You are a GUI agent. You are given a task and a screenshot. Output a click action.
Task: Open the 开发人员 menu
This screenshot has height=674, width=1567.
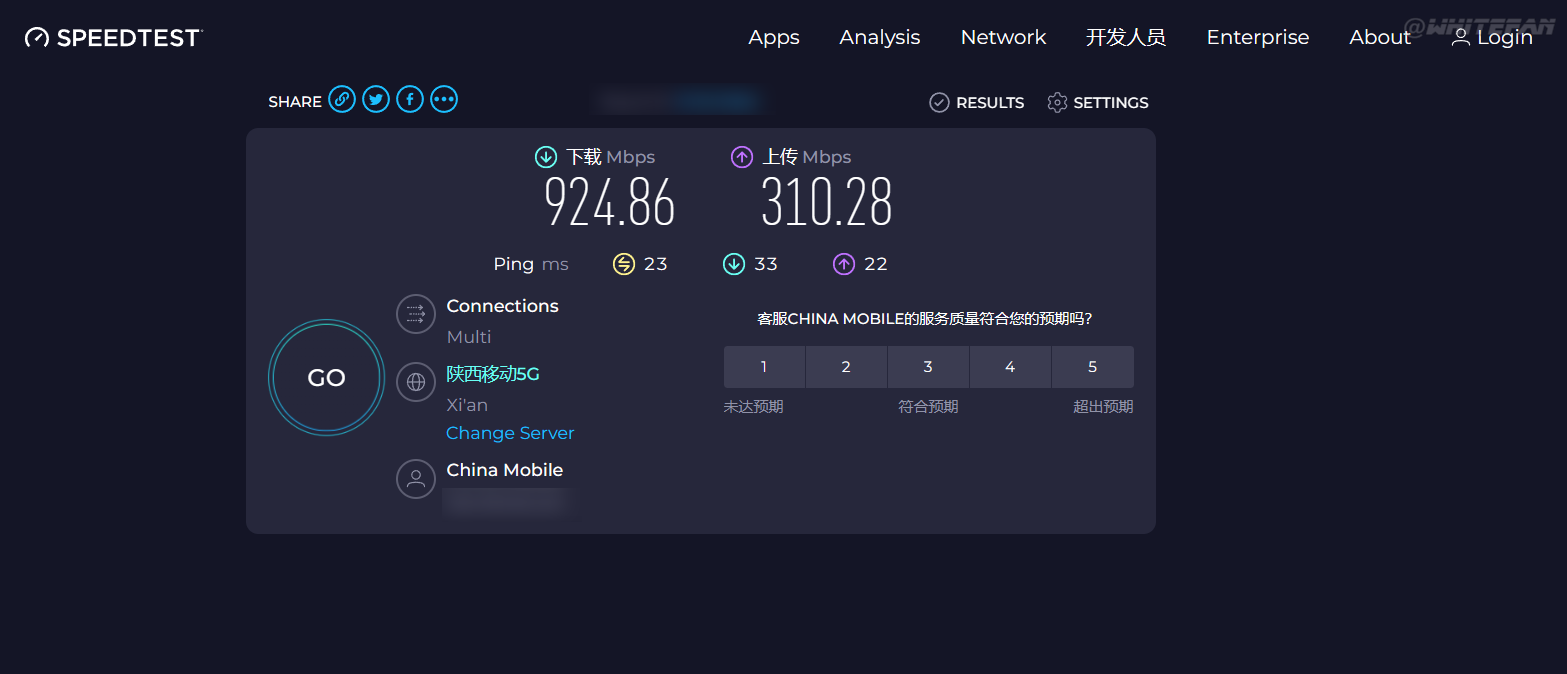[1126, 37]
